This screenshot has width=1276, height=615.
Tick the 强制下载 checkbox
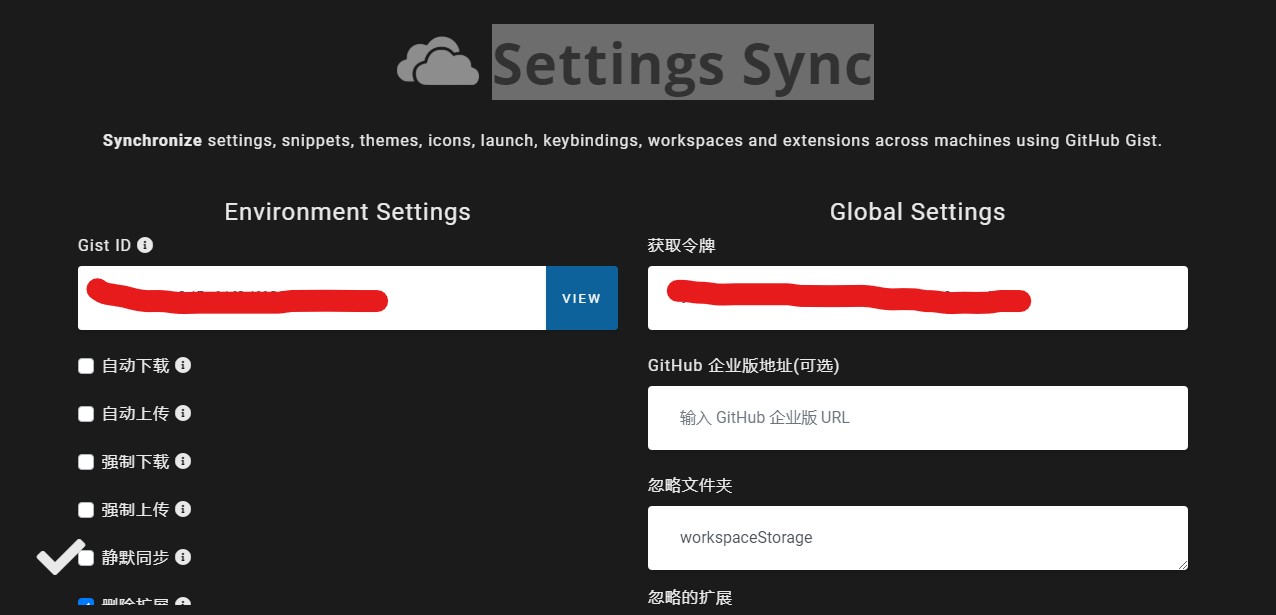click(x=86, y=462)
